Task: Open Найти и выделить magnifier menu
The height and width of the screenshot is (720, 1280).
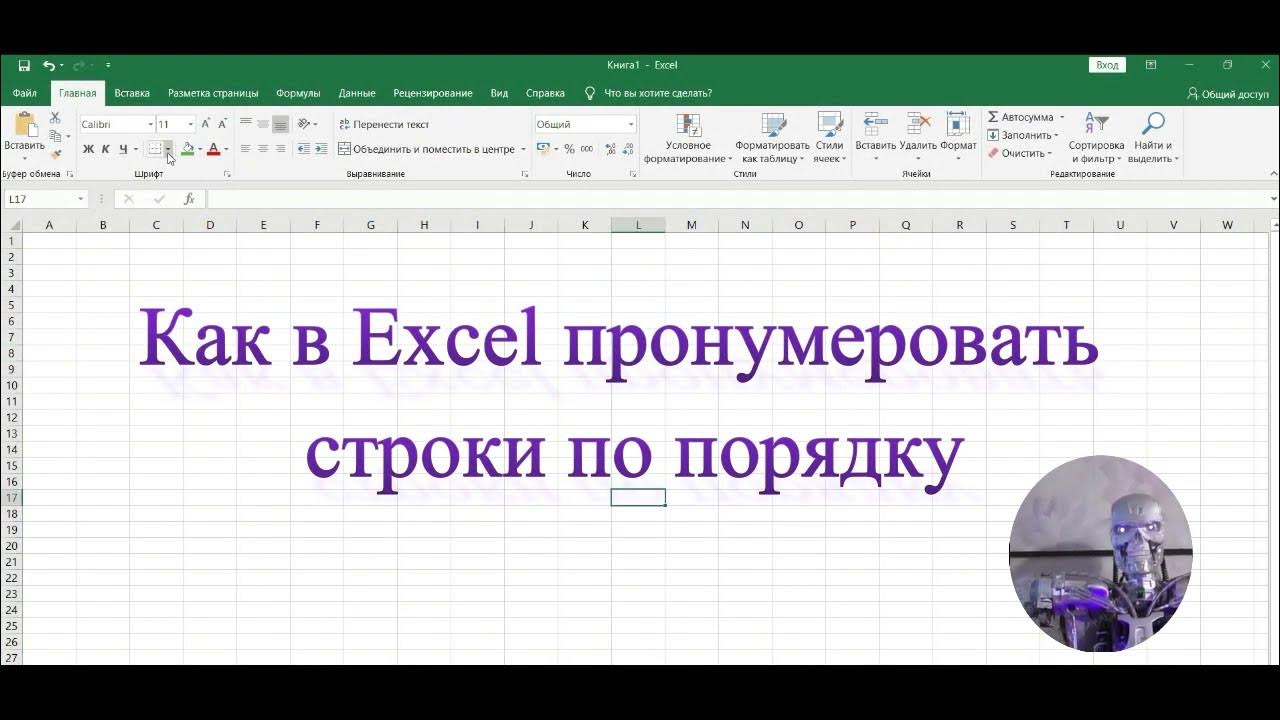Action: tap(1153, 138)
